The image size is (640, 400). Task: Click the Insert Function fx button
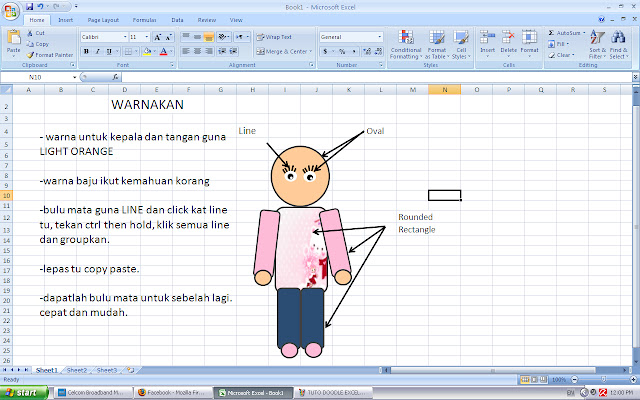click(116, 77)
